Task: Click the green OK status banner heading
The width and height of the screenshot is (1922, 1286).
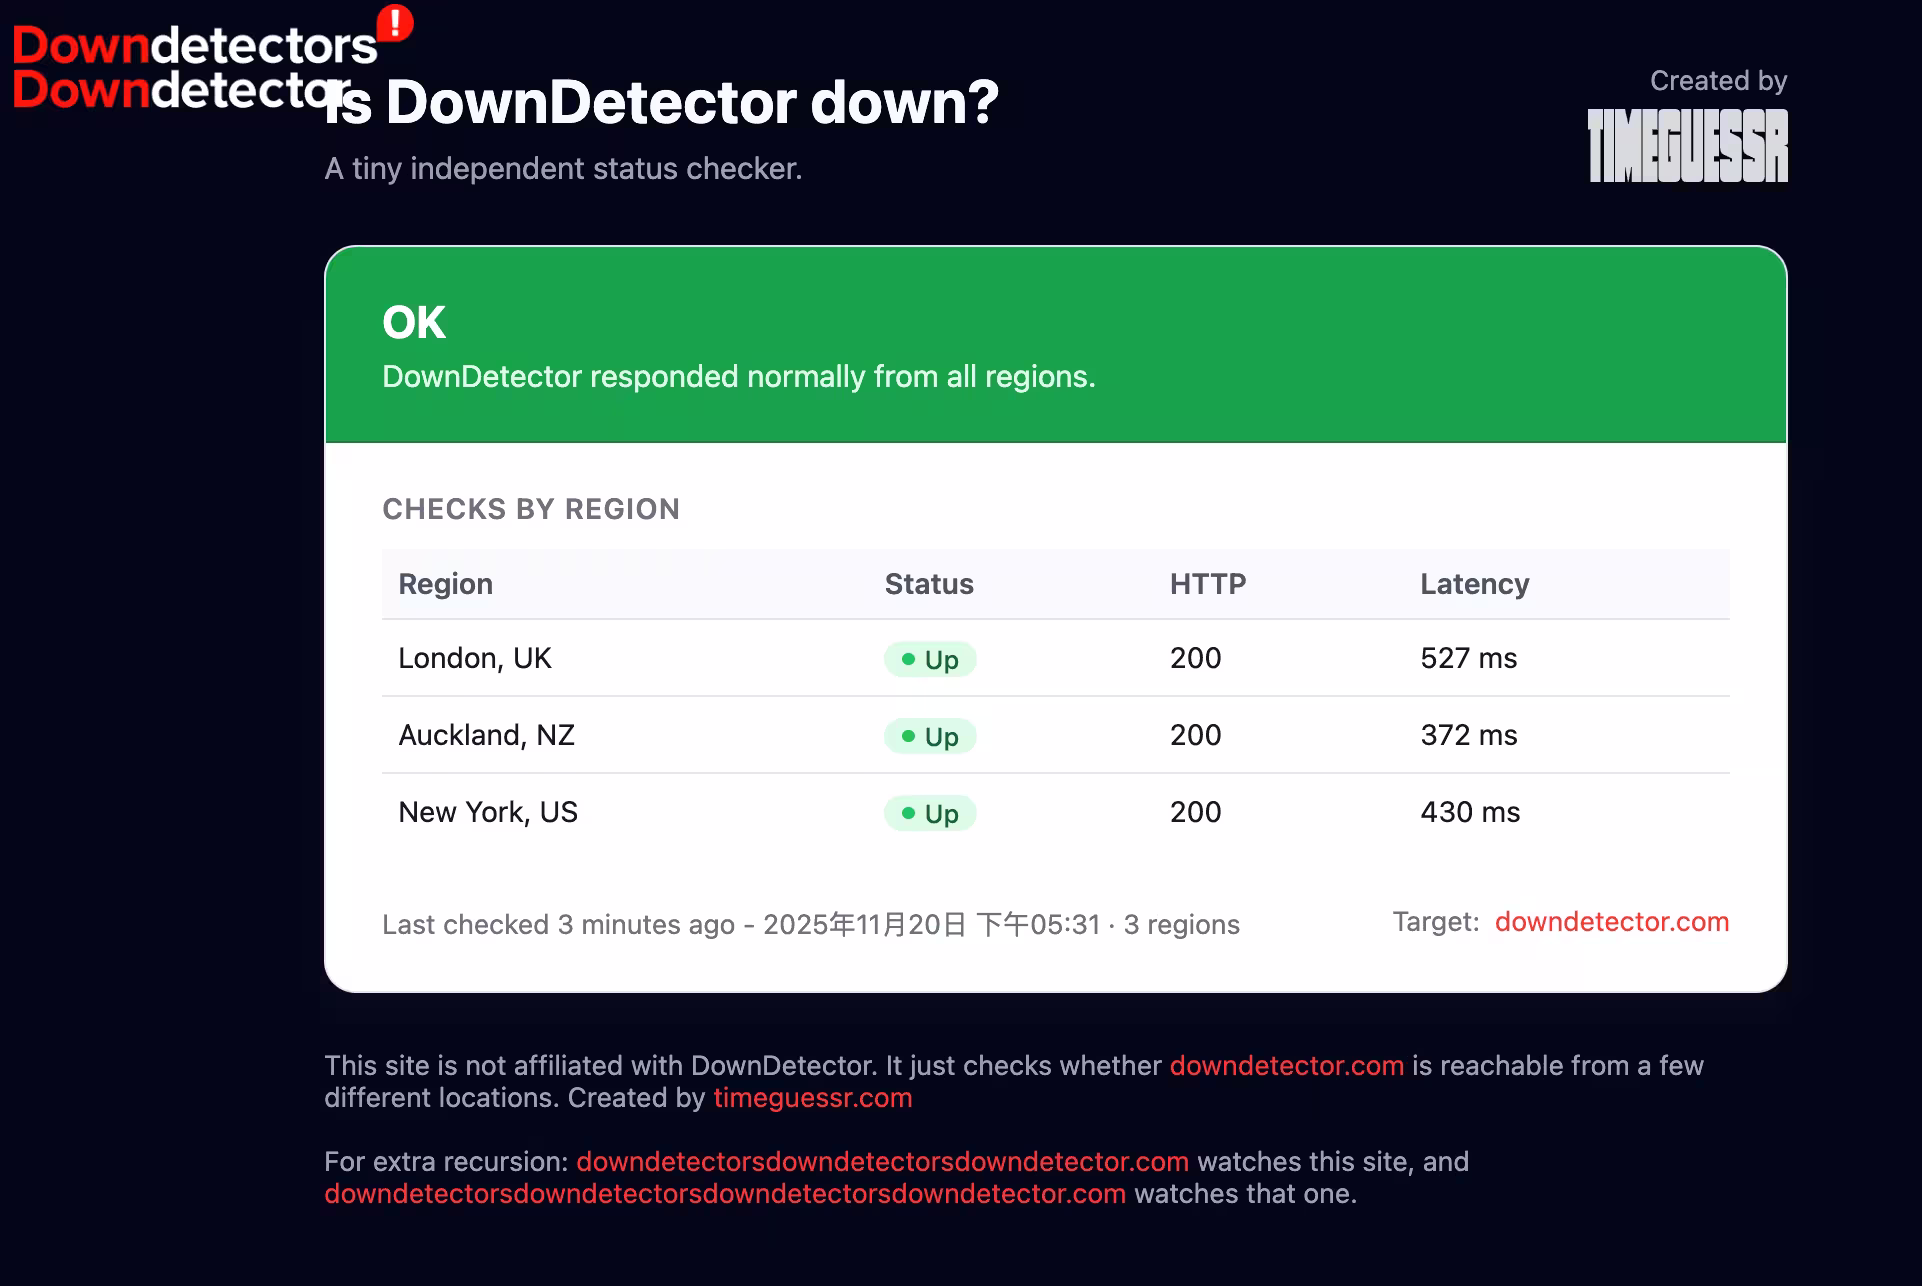Action: (414, 322)
